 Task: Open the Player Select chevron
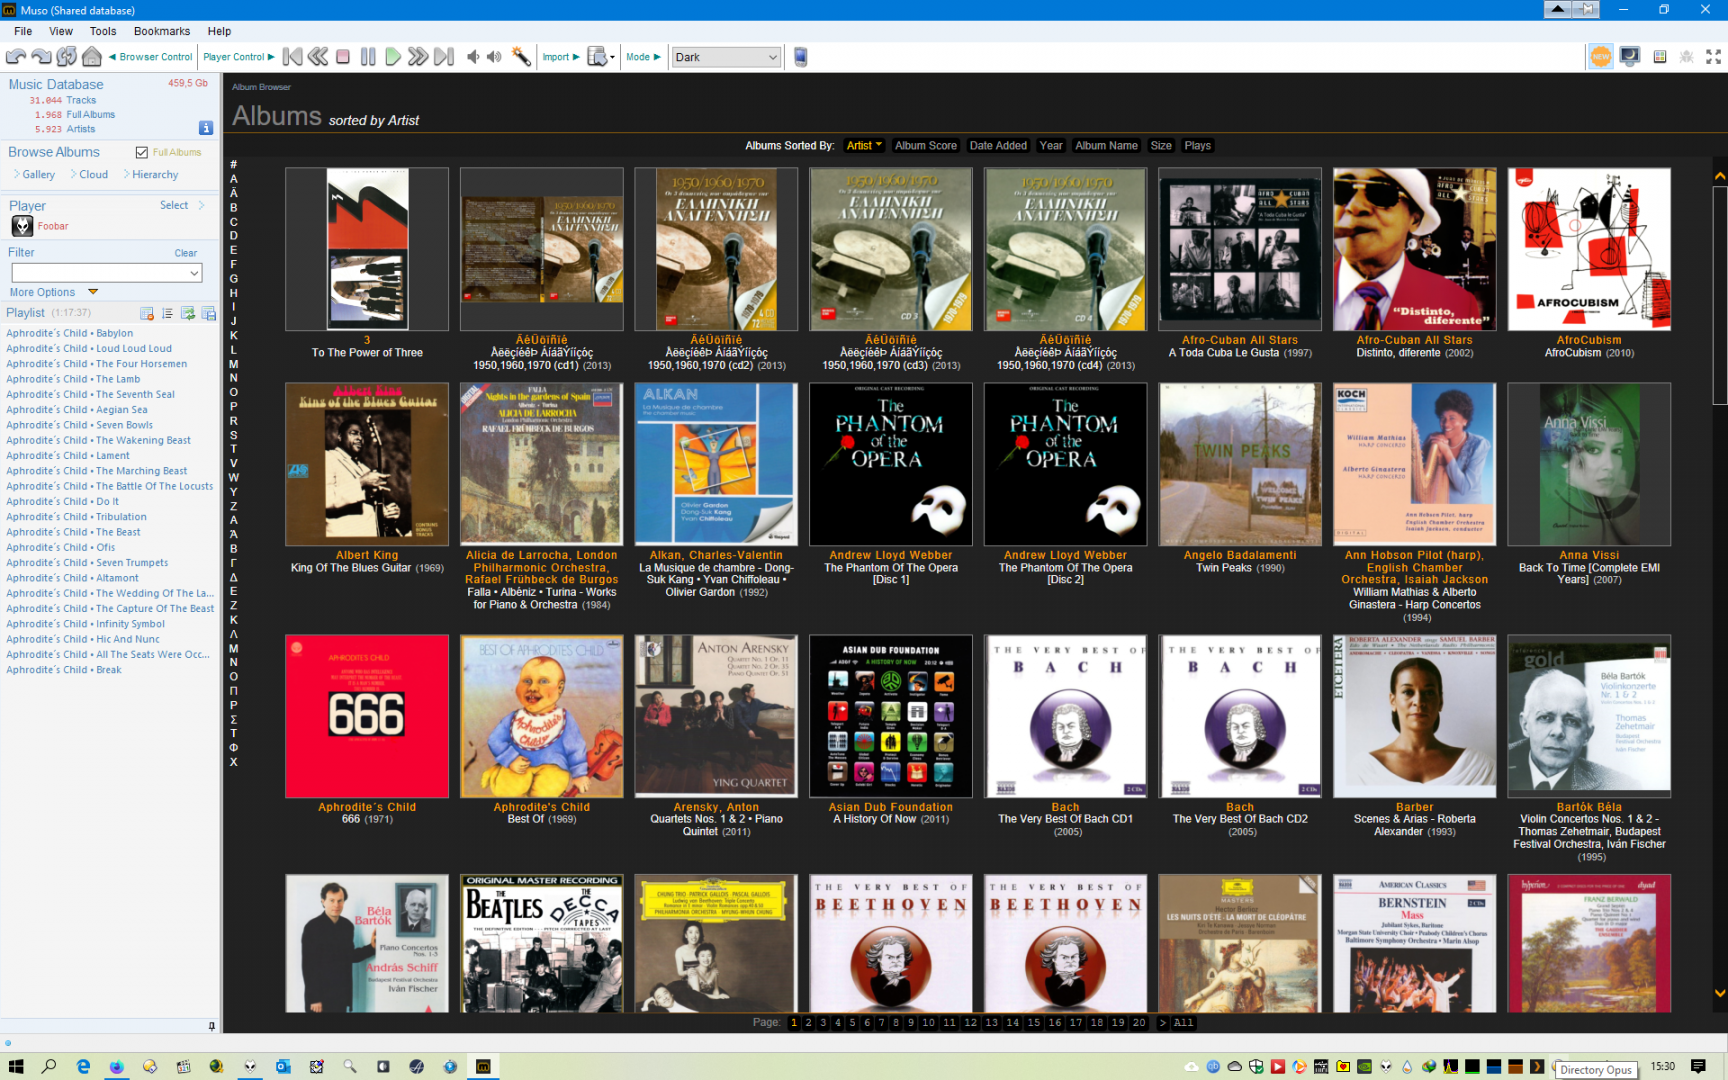tap(201, 205)
